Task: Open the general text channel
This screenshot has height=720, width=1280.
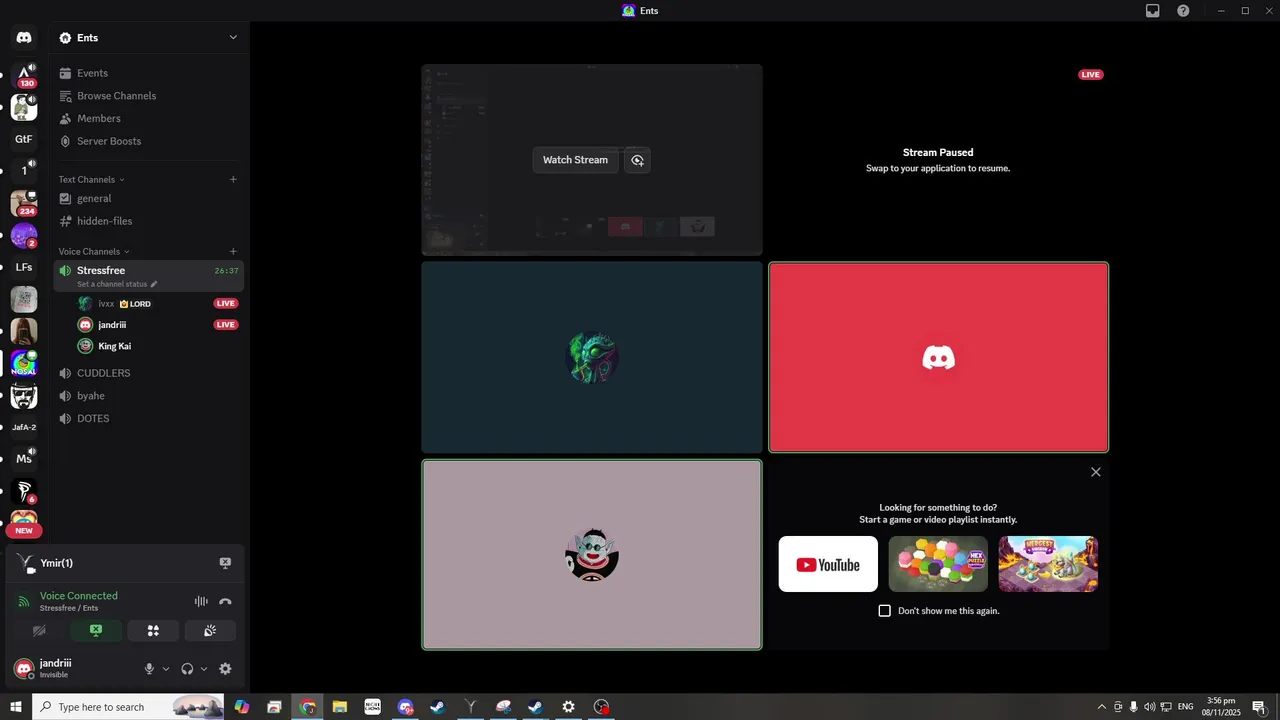Action: 148,198
